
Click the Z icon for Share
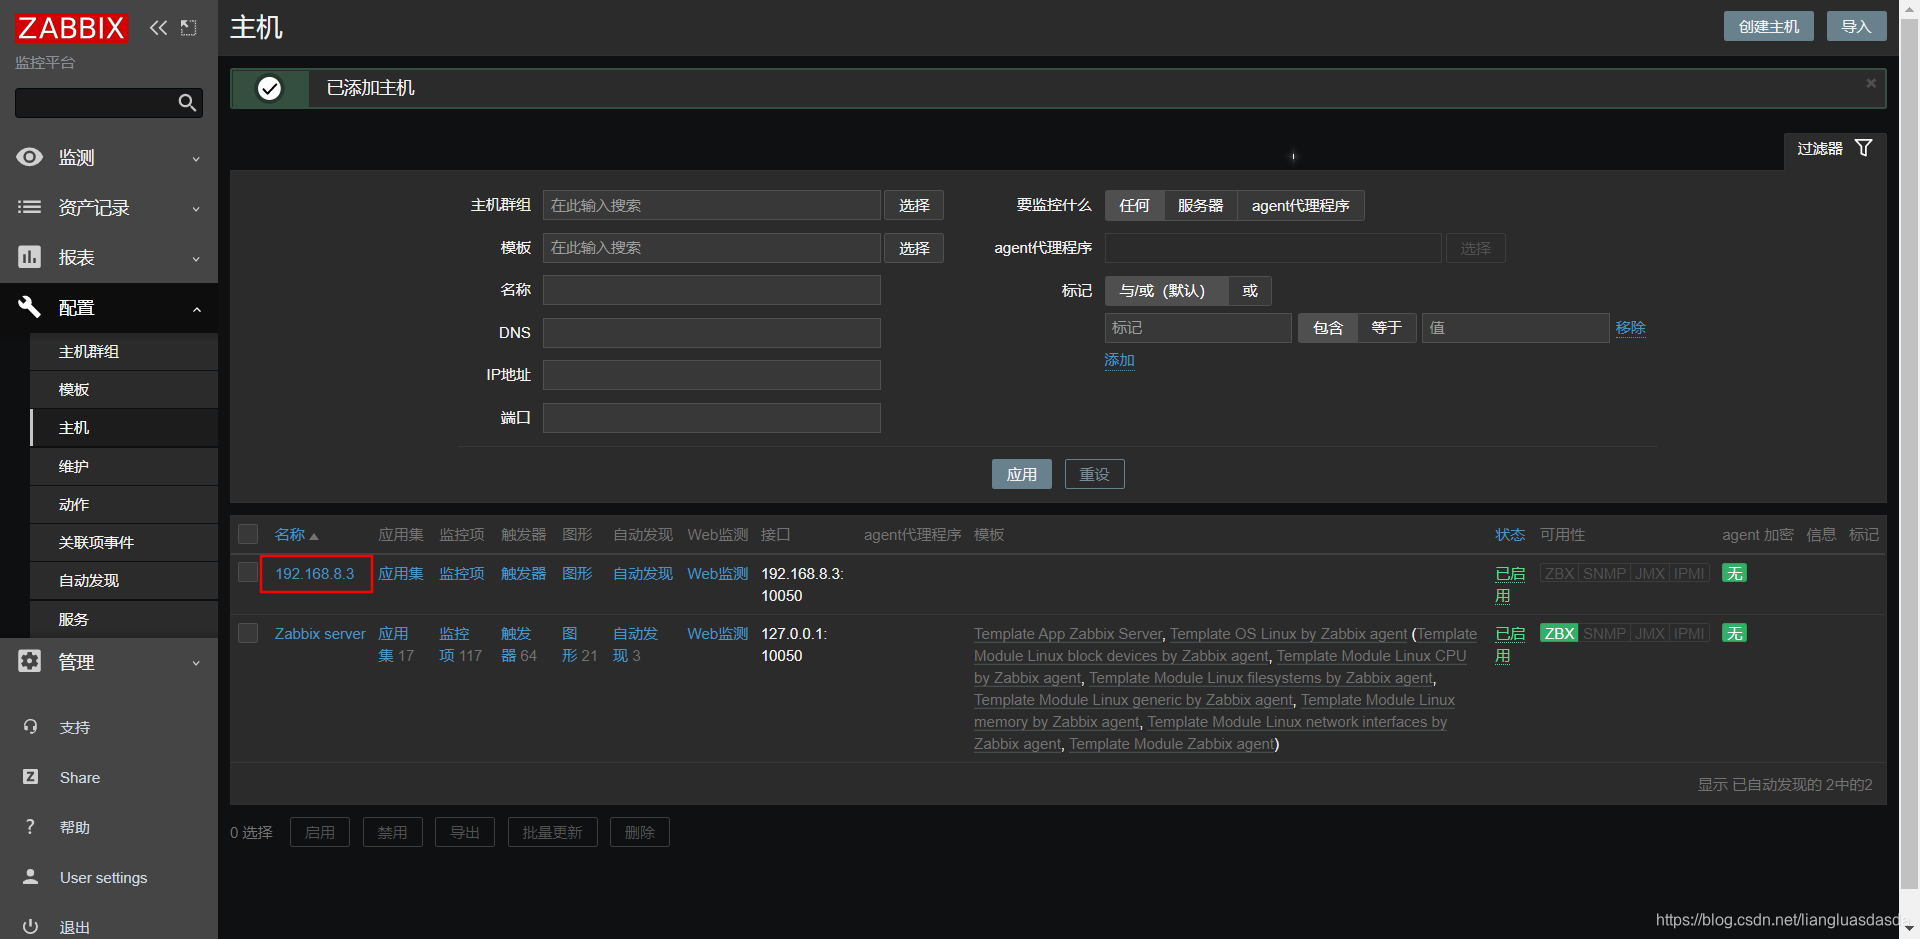pos(30,777)
